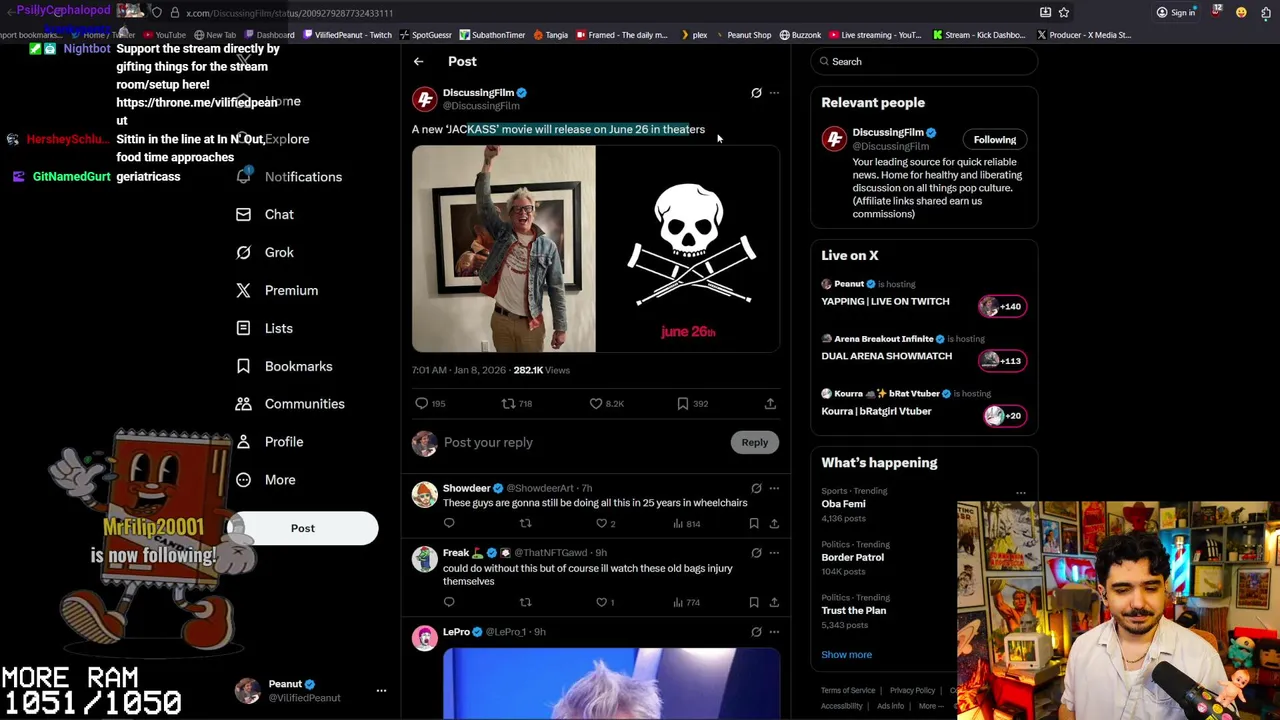This screenshot has width=1280, height=720.
Task: Open more options on DiscussingFilm post
Action: (774, 93)
